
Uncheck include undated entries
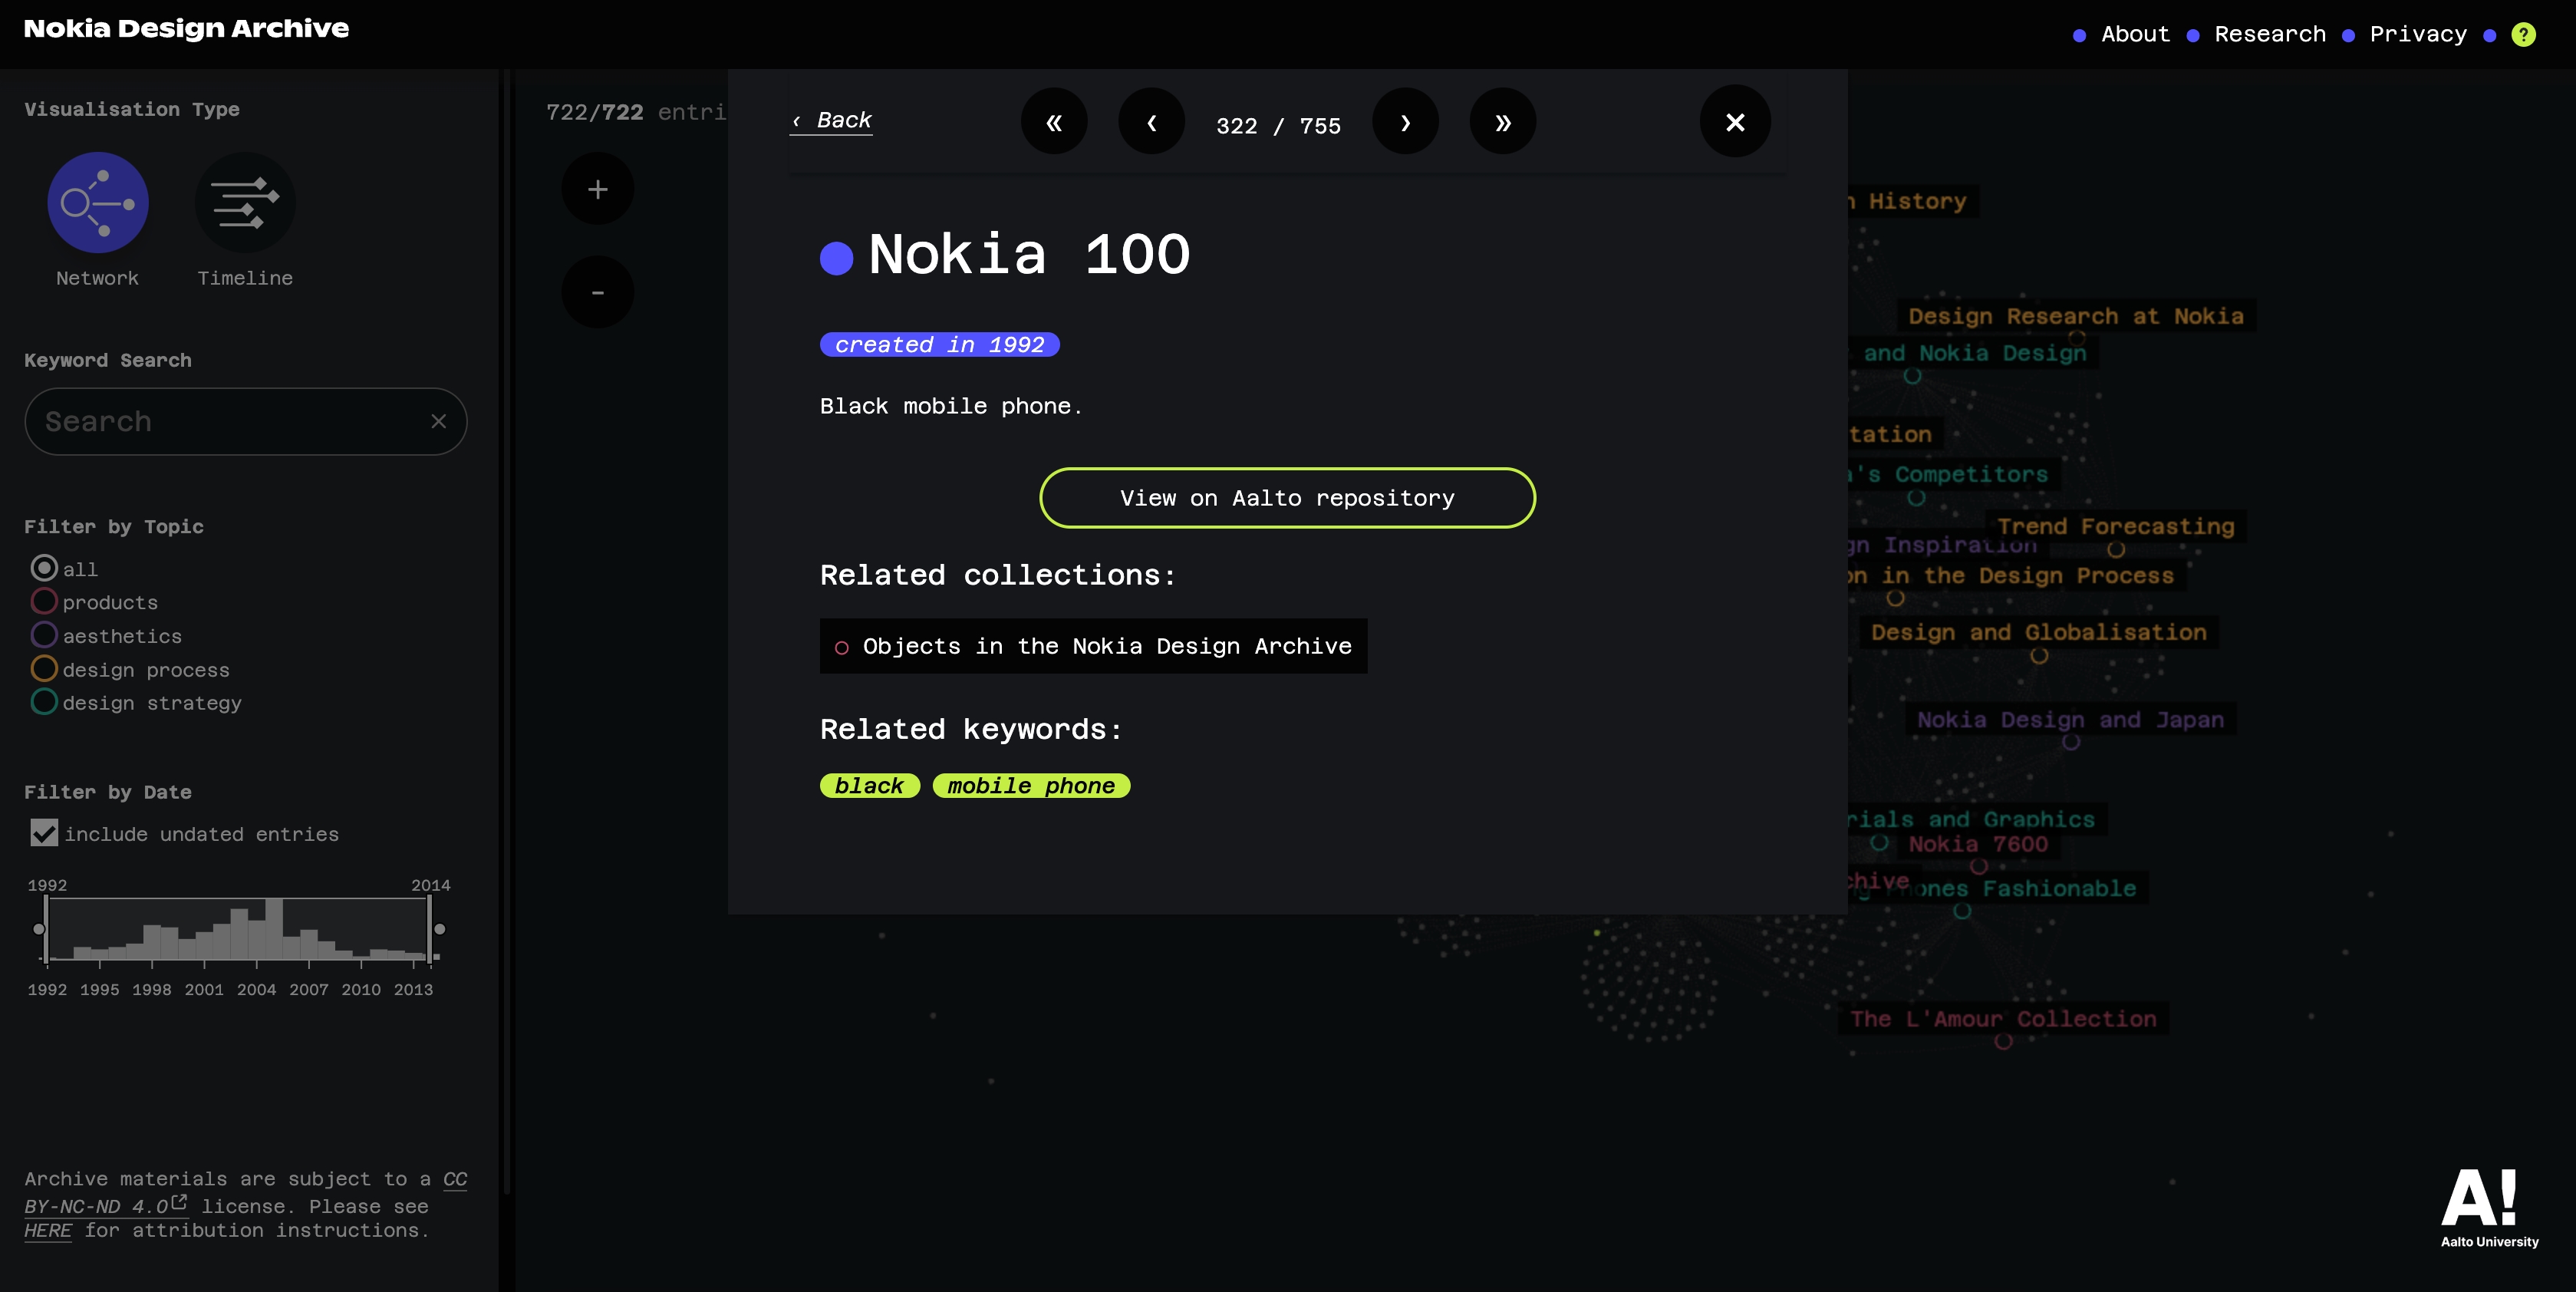(44, 833)
